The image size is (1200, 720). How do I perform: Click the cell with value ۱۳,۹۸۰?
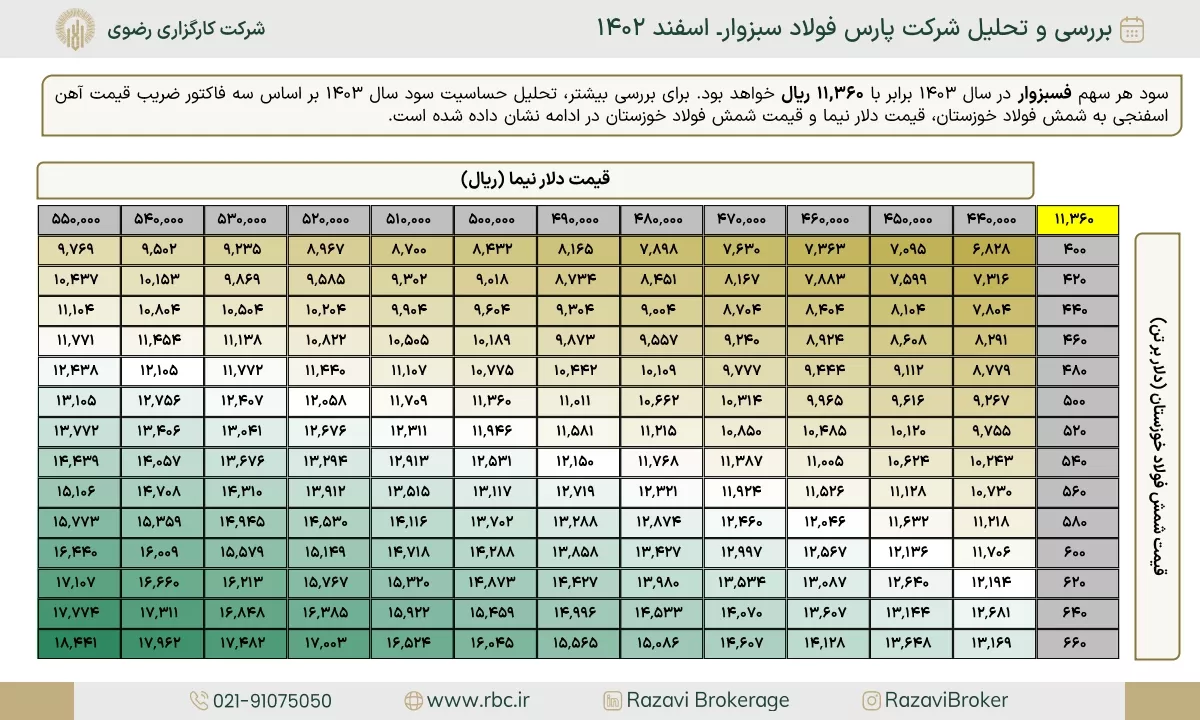(661, 583)
